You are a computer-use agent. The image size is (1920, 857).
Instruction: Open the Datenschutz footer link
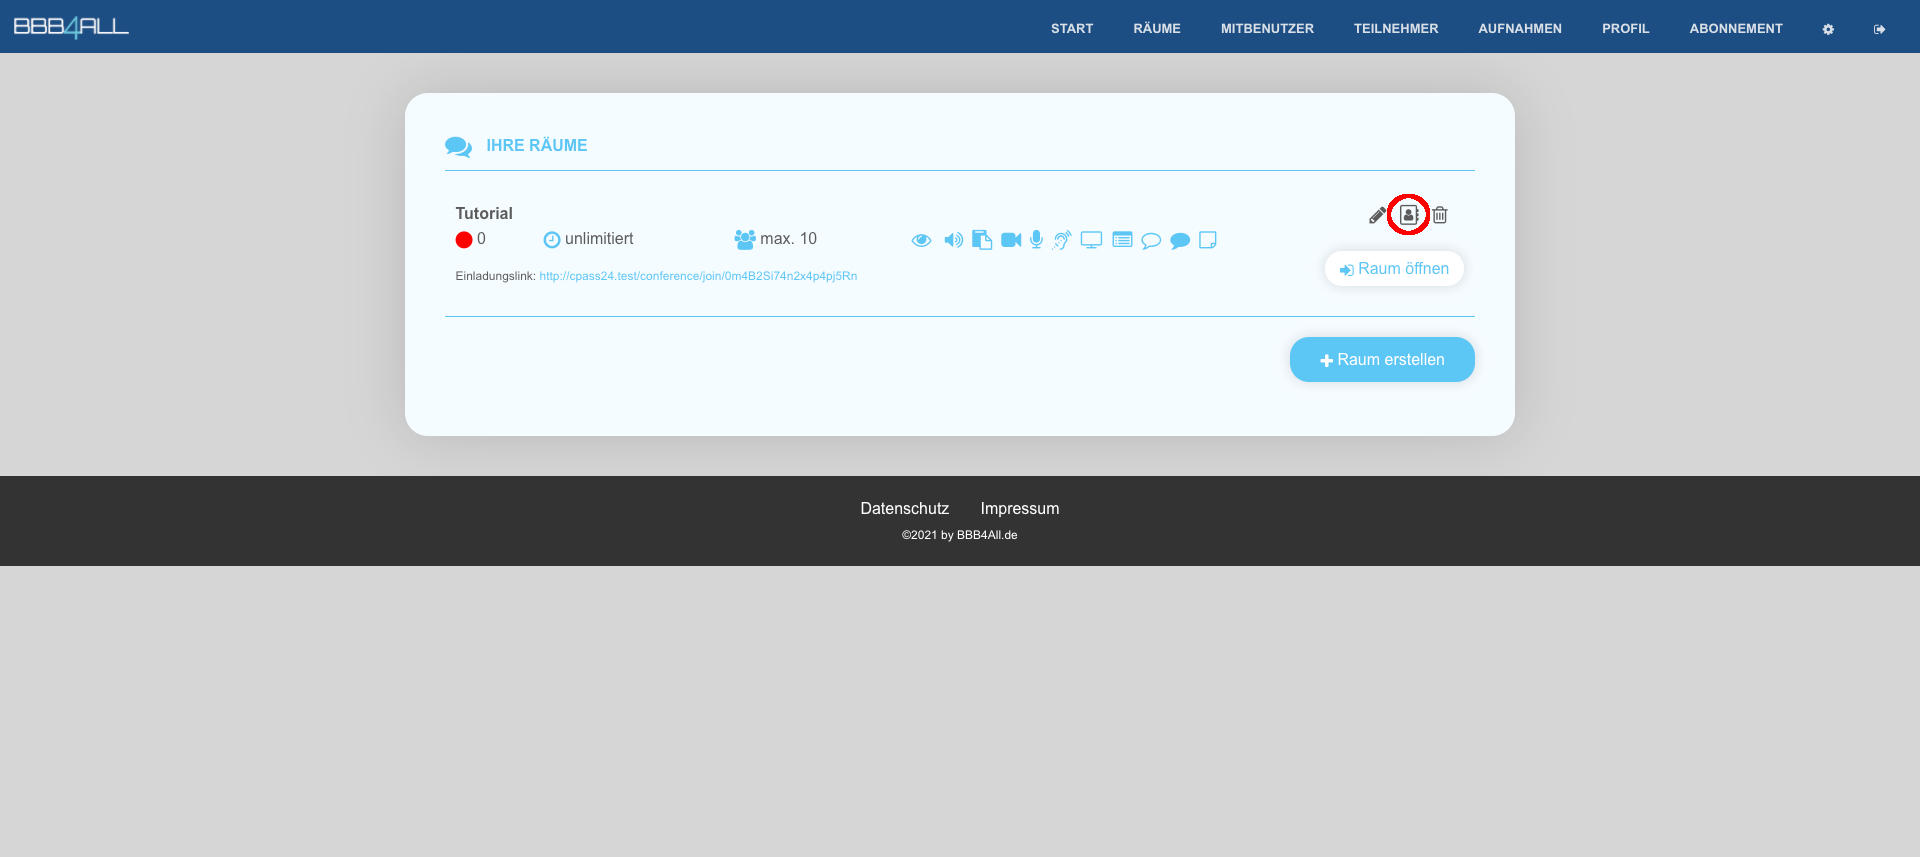pyautogui.click(x=904, y=508)
